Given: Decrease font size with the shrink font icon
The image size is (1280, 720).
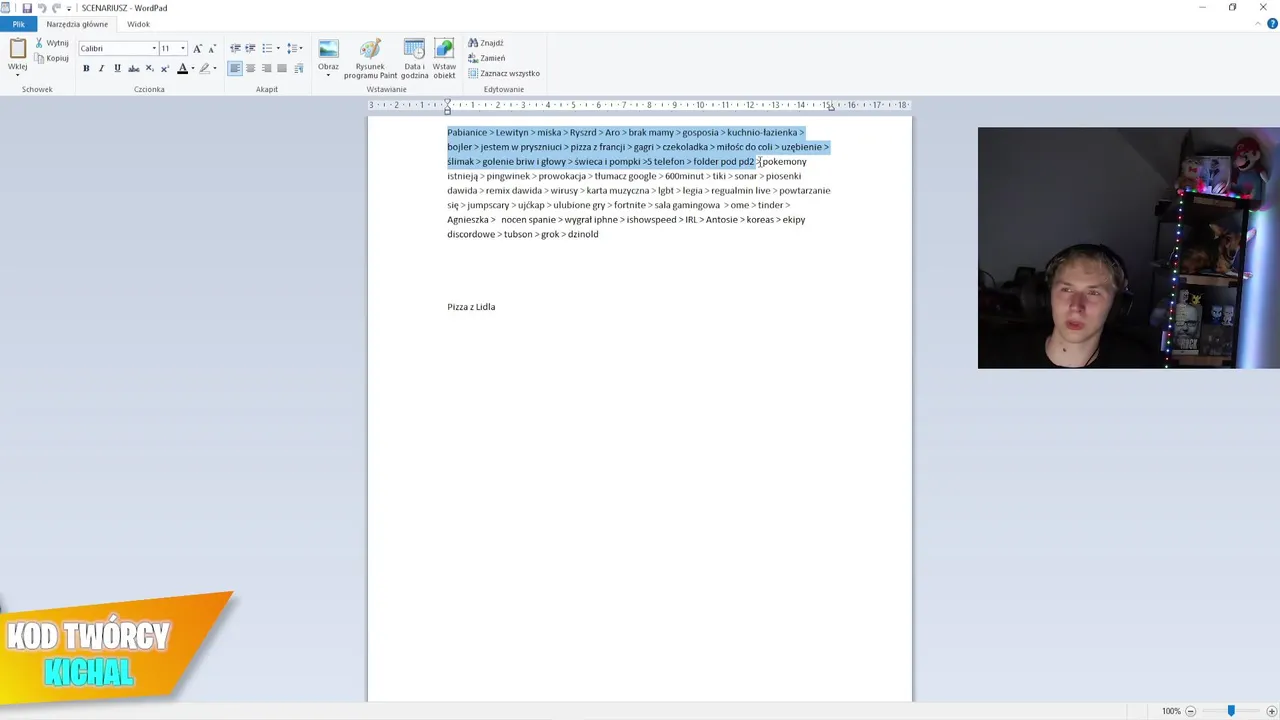Looking at the screenshot, I should [x=211, y=48].
